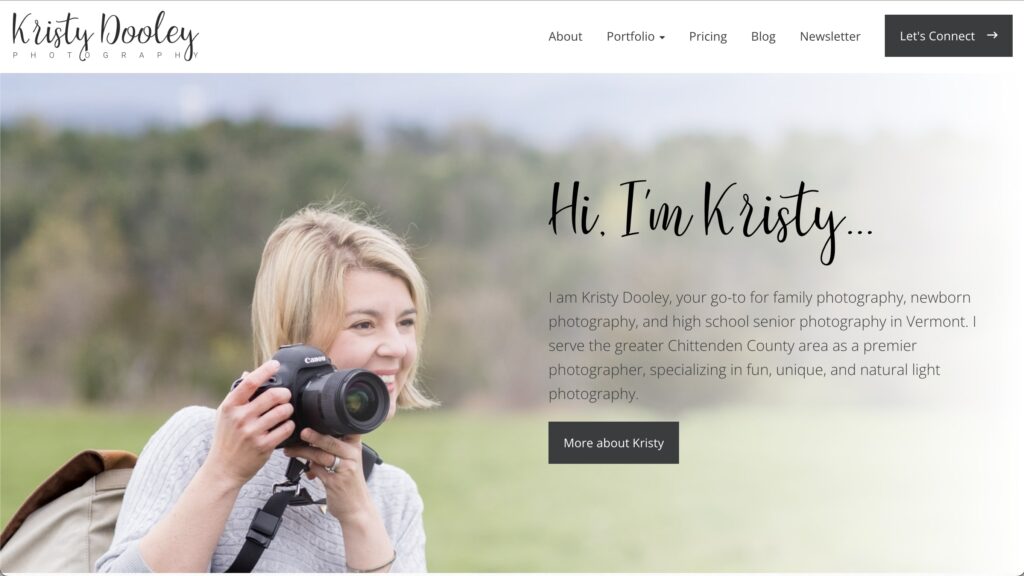Open the About page
This screenshot has height=576, width=1024.
click(x=565, y=37)
